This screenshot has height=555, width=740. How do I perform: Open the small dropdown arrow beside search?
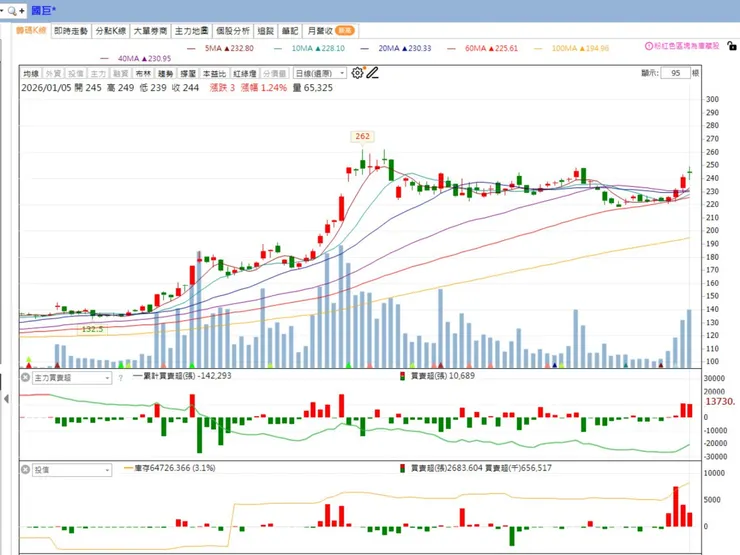pos(2,10)
